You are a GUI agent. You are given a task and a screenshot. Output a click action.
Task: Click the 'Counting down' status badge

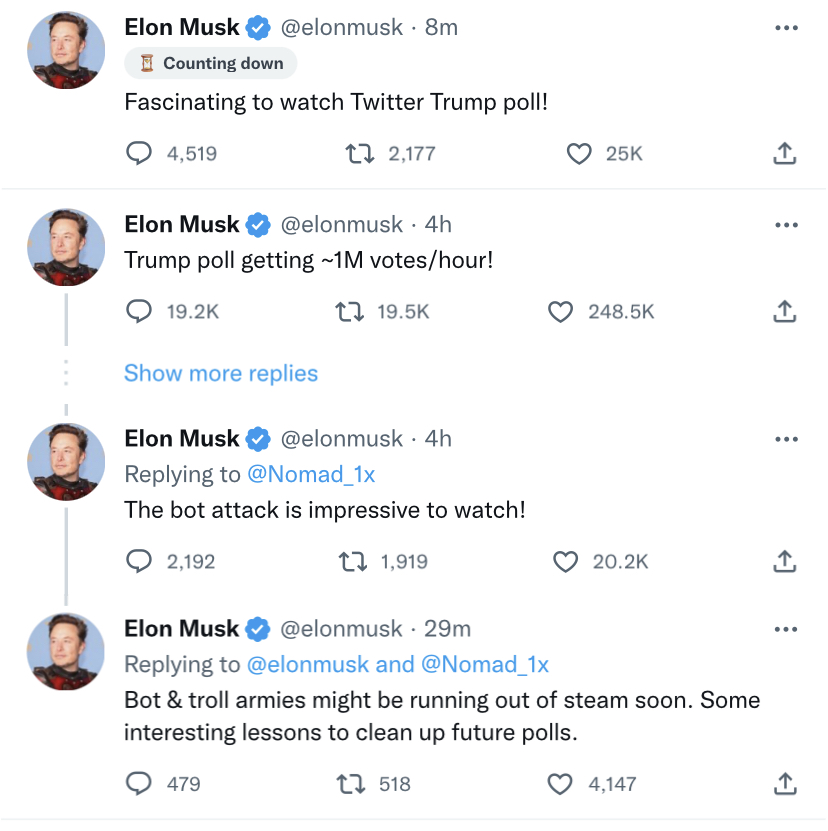click(211, 63)
